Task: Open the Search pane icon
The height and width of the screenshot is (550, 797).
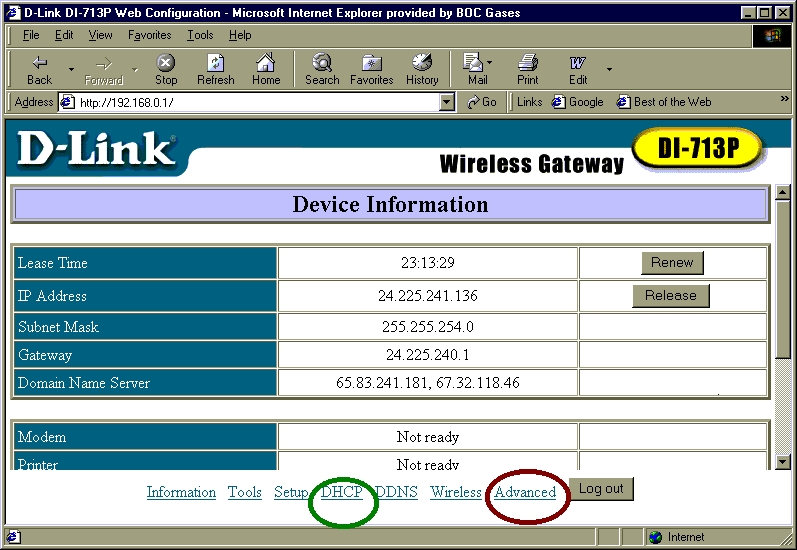Action: (322, 64)
